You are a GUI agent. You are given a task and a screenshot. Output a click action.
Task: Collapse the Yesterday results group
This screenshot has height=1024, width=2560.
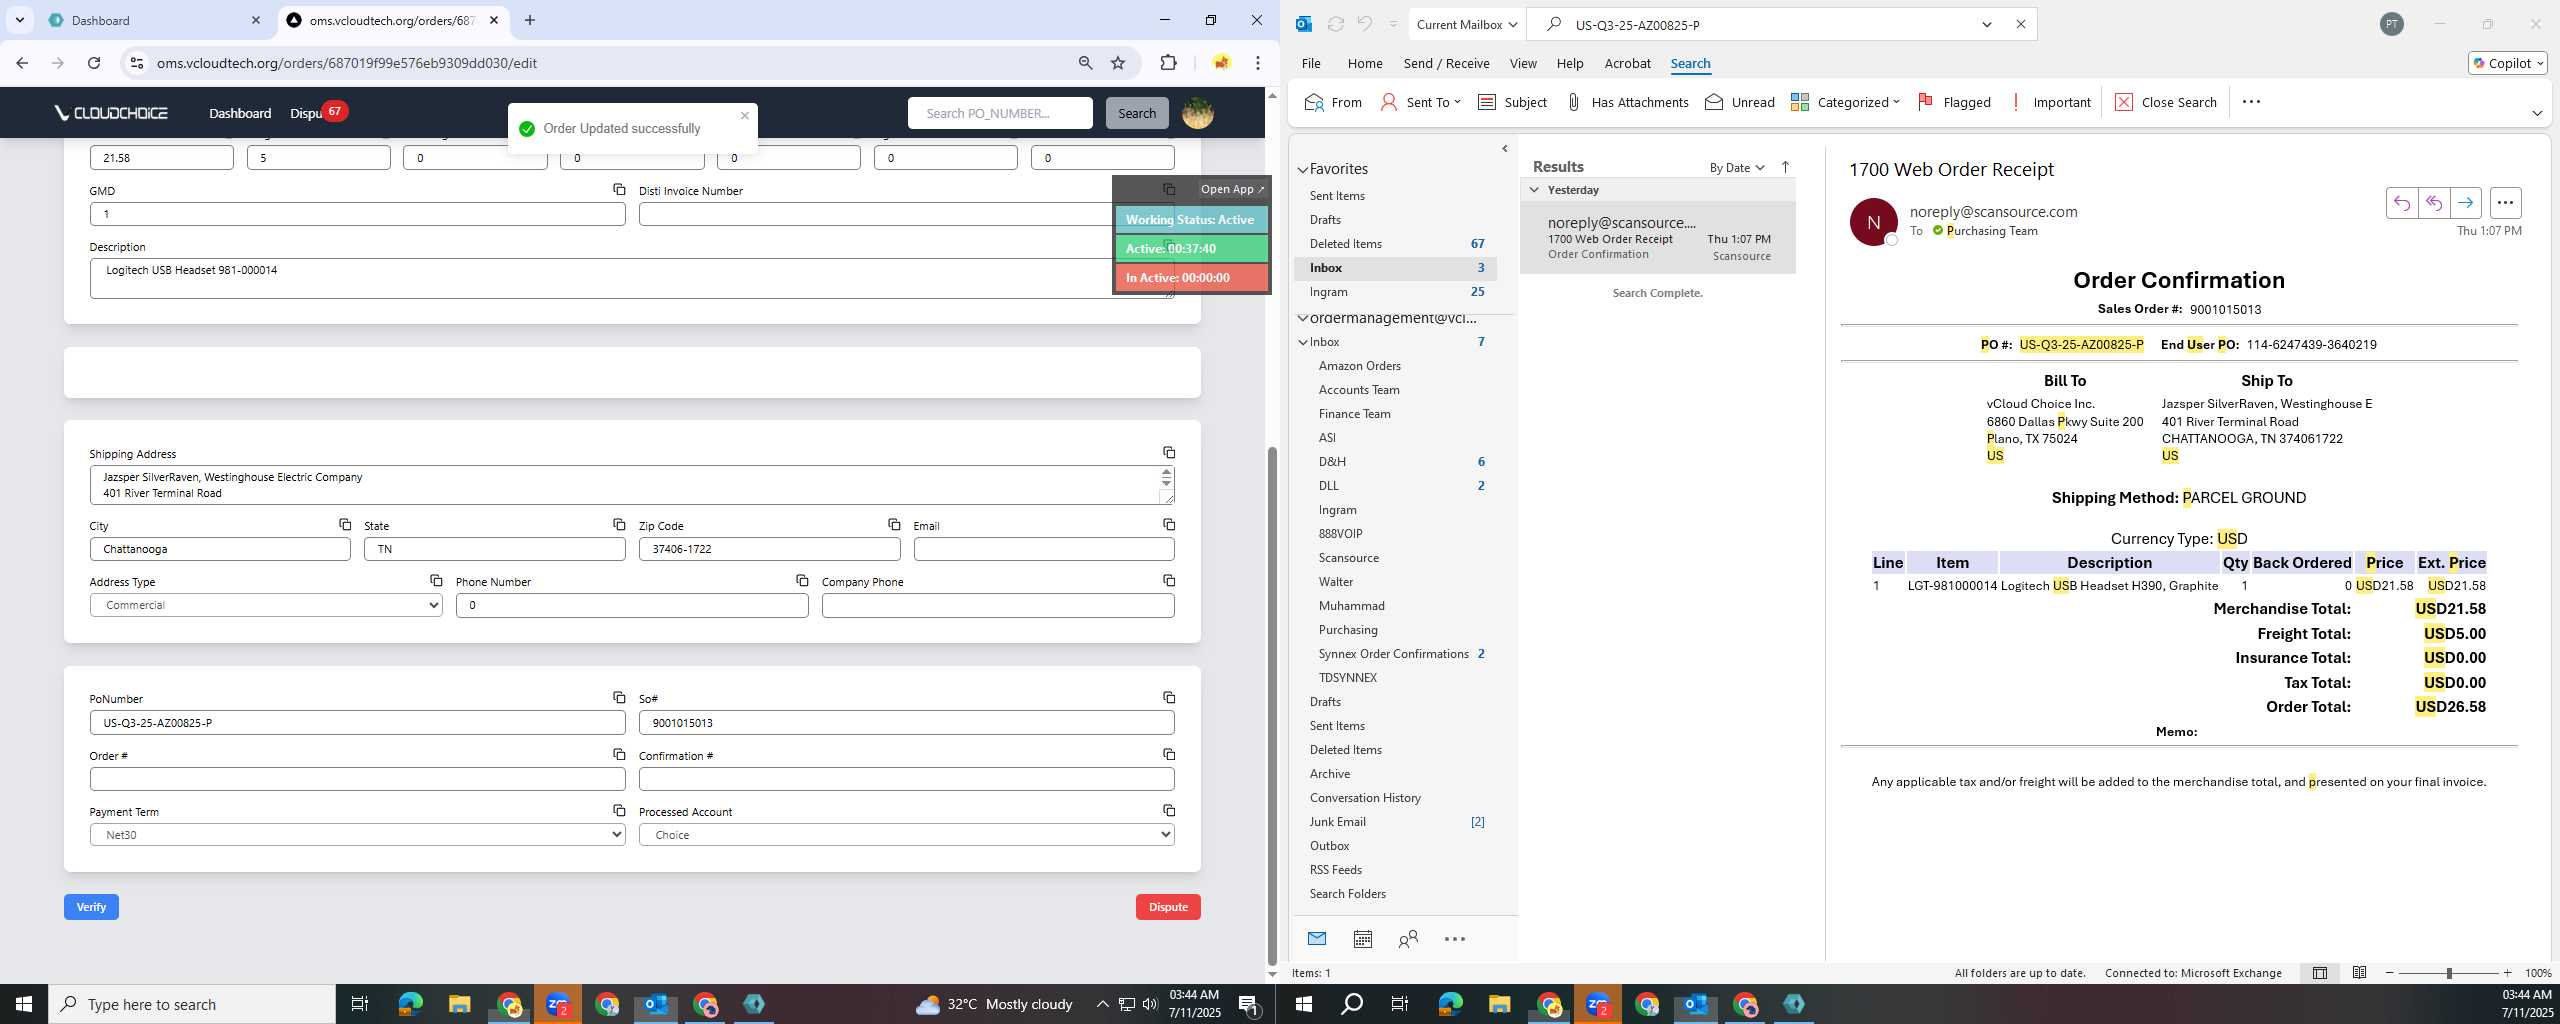click(x=1534, y=190)
